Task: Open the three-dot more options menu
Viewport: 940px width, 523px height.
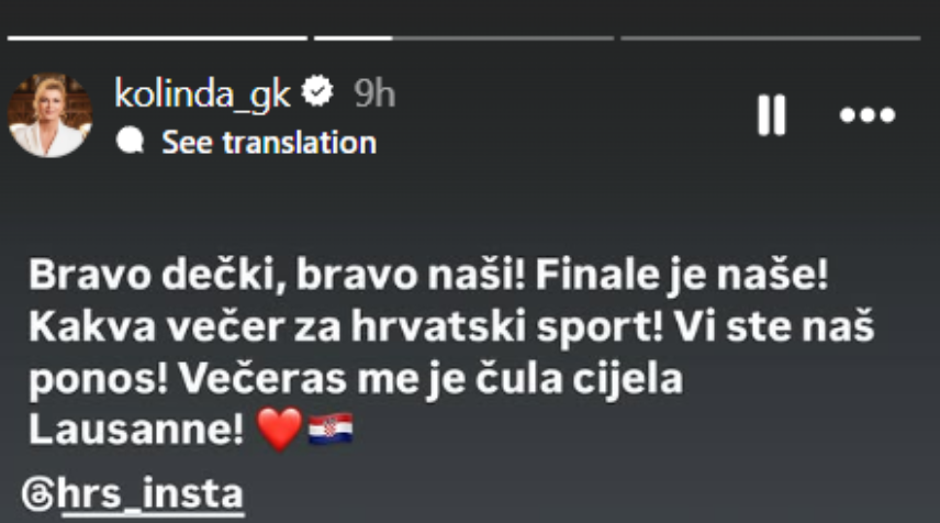Action: 867,115
